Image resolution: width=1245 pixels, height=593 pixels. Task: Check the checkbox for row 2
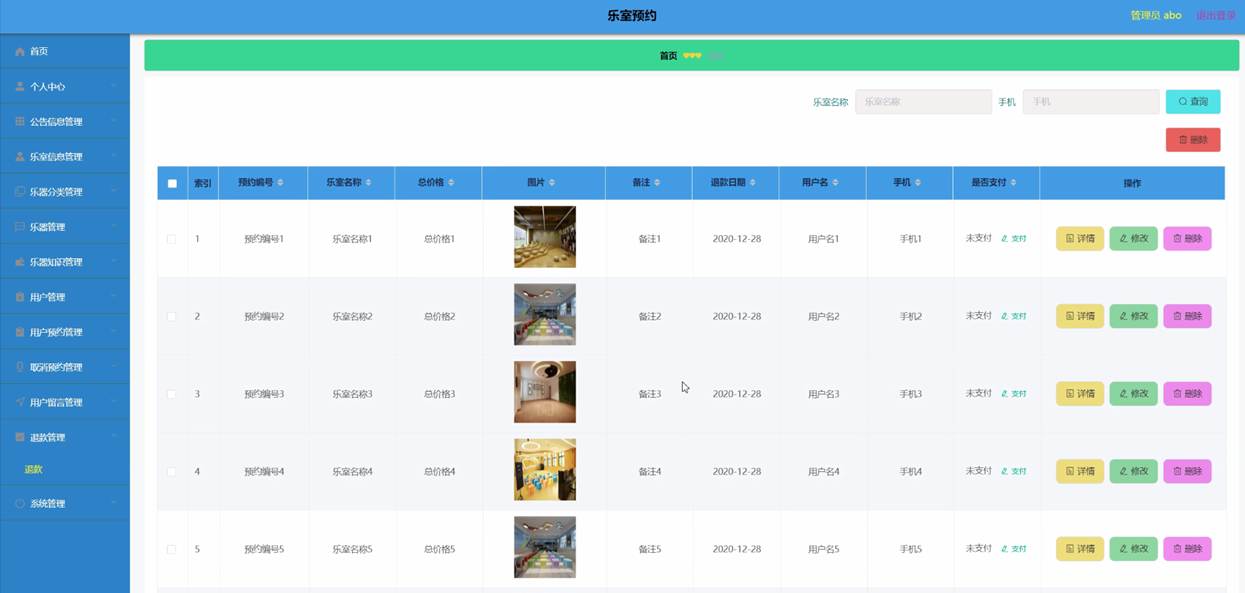click(171, 316)
